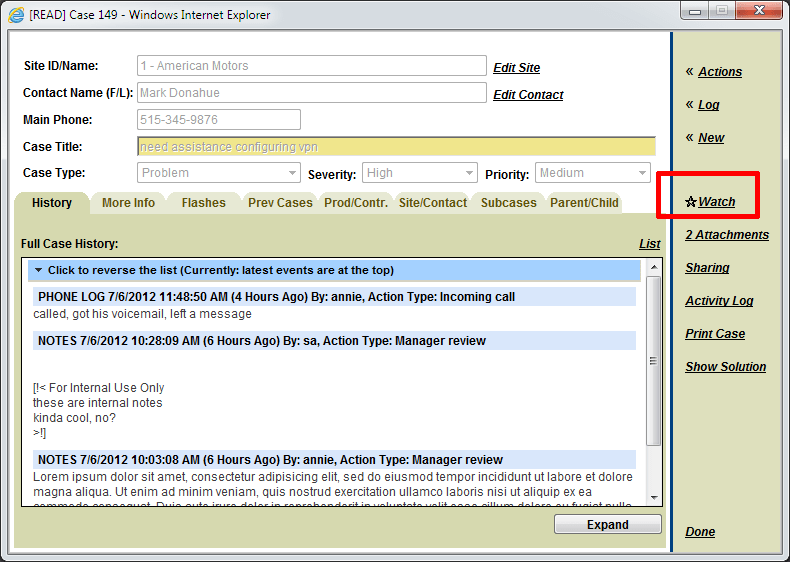The height and width of the screenshot is (562, 790).
Task: Click the Internet Explorer logo in the title bar
Action: tap(16, 15)
